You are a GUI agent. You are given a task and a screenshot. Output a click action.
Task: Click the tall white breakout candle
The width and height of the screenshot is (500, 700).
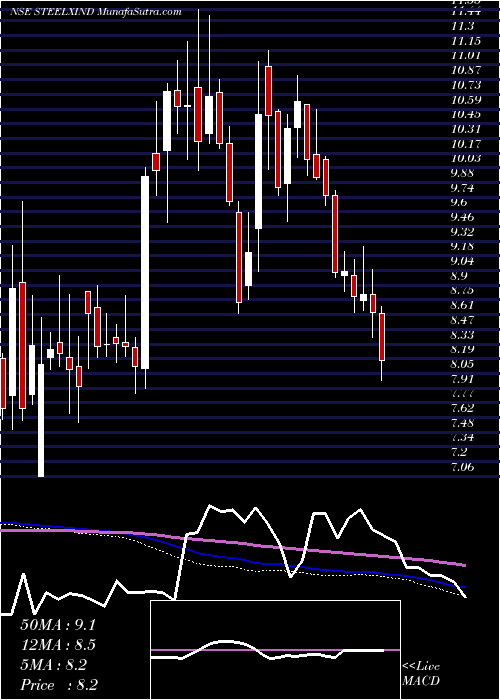click(145, 272)
